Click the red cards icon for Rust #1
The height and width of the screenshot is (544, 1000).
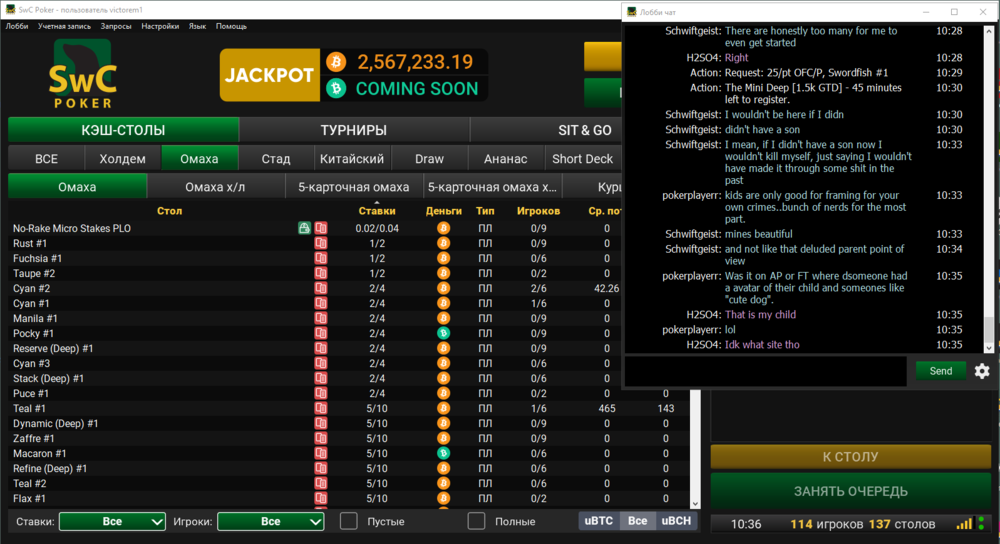321,244
